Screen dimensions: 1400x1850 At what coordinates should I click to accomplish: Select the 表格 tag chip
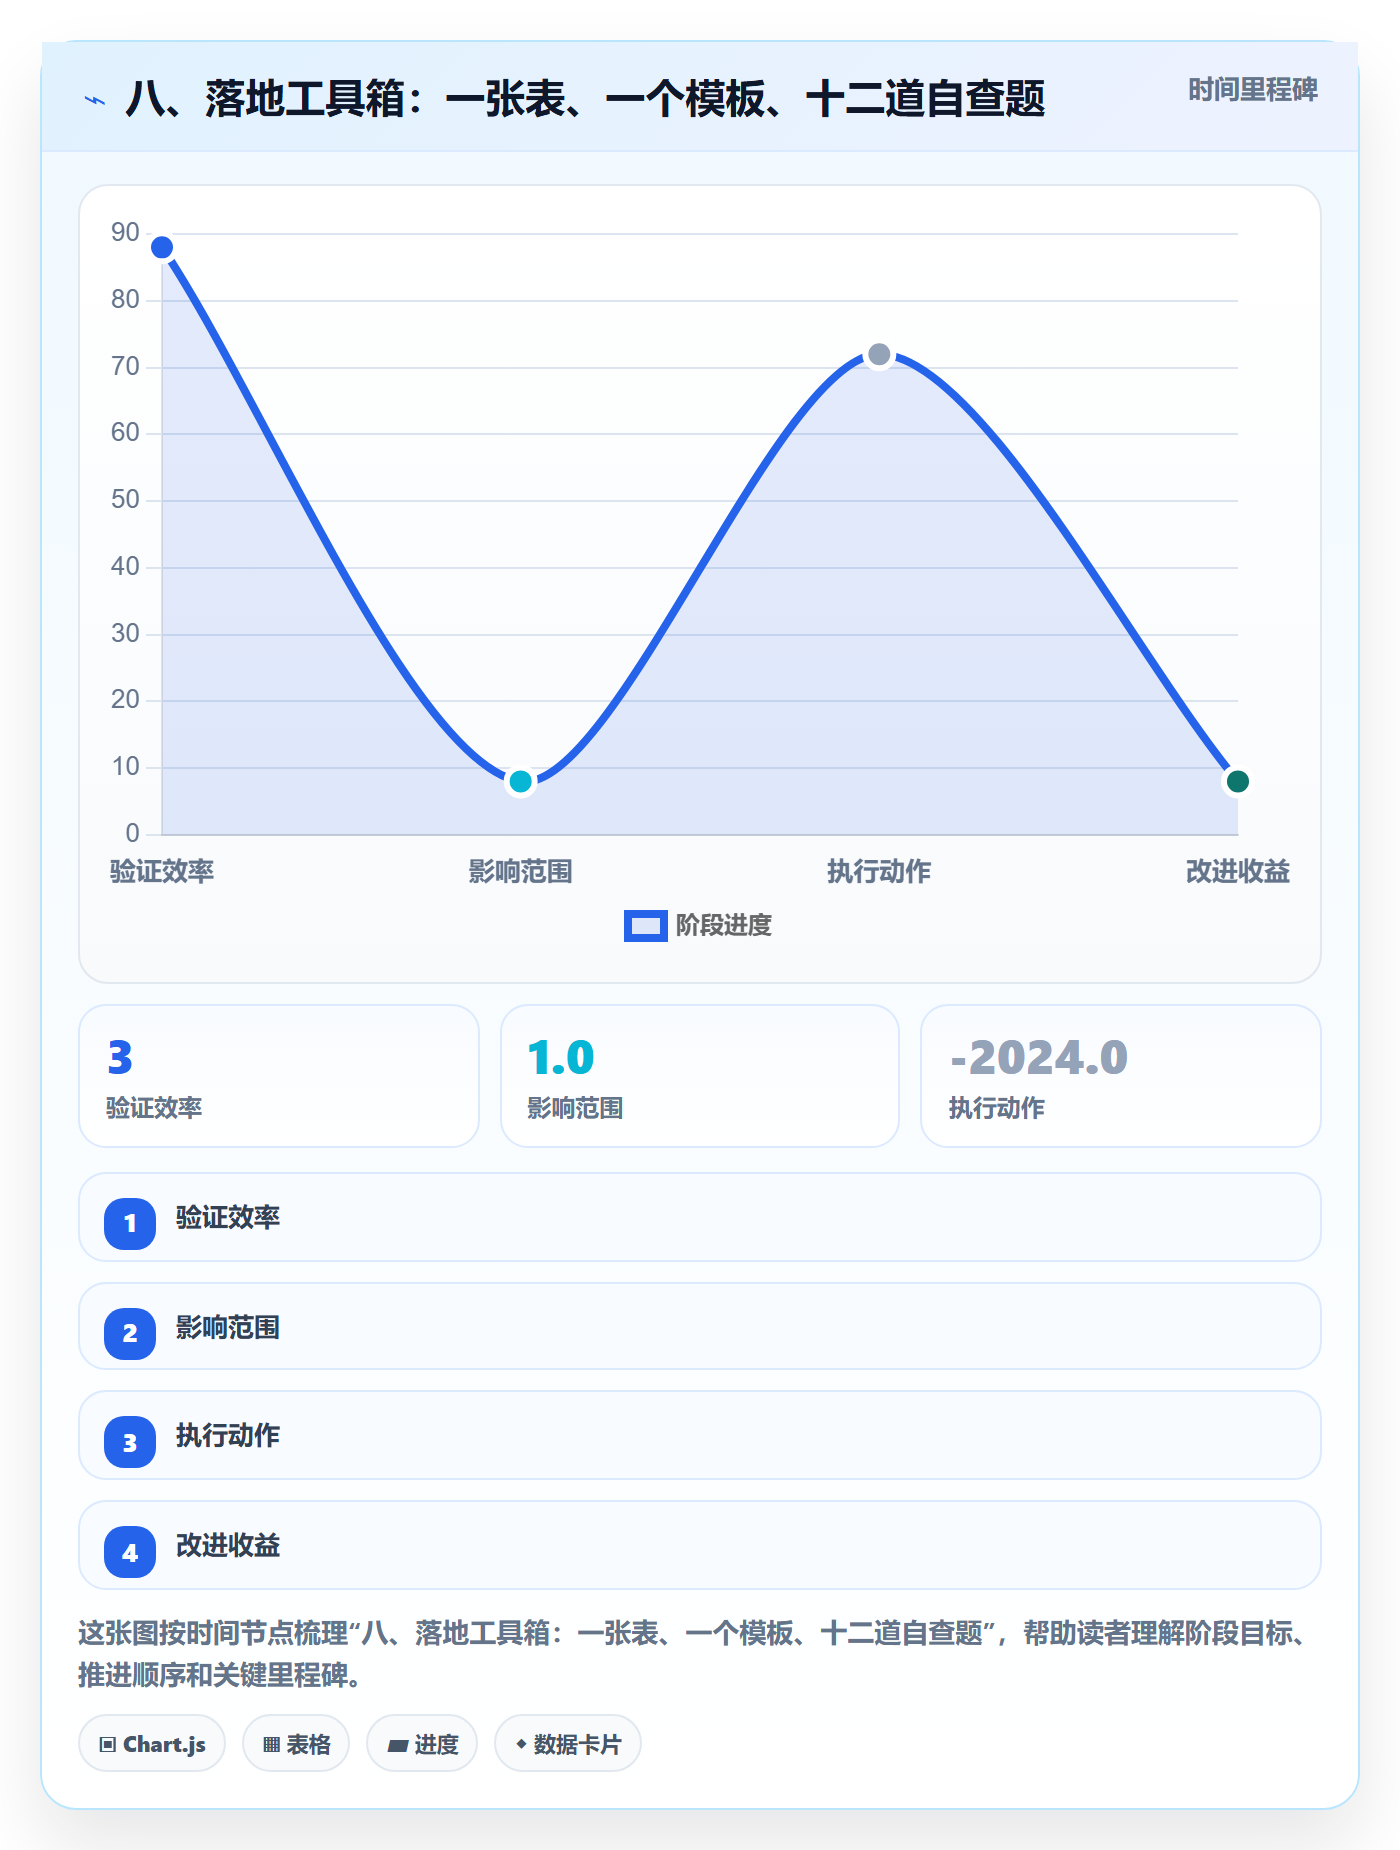coord(296,1744)
